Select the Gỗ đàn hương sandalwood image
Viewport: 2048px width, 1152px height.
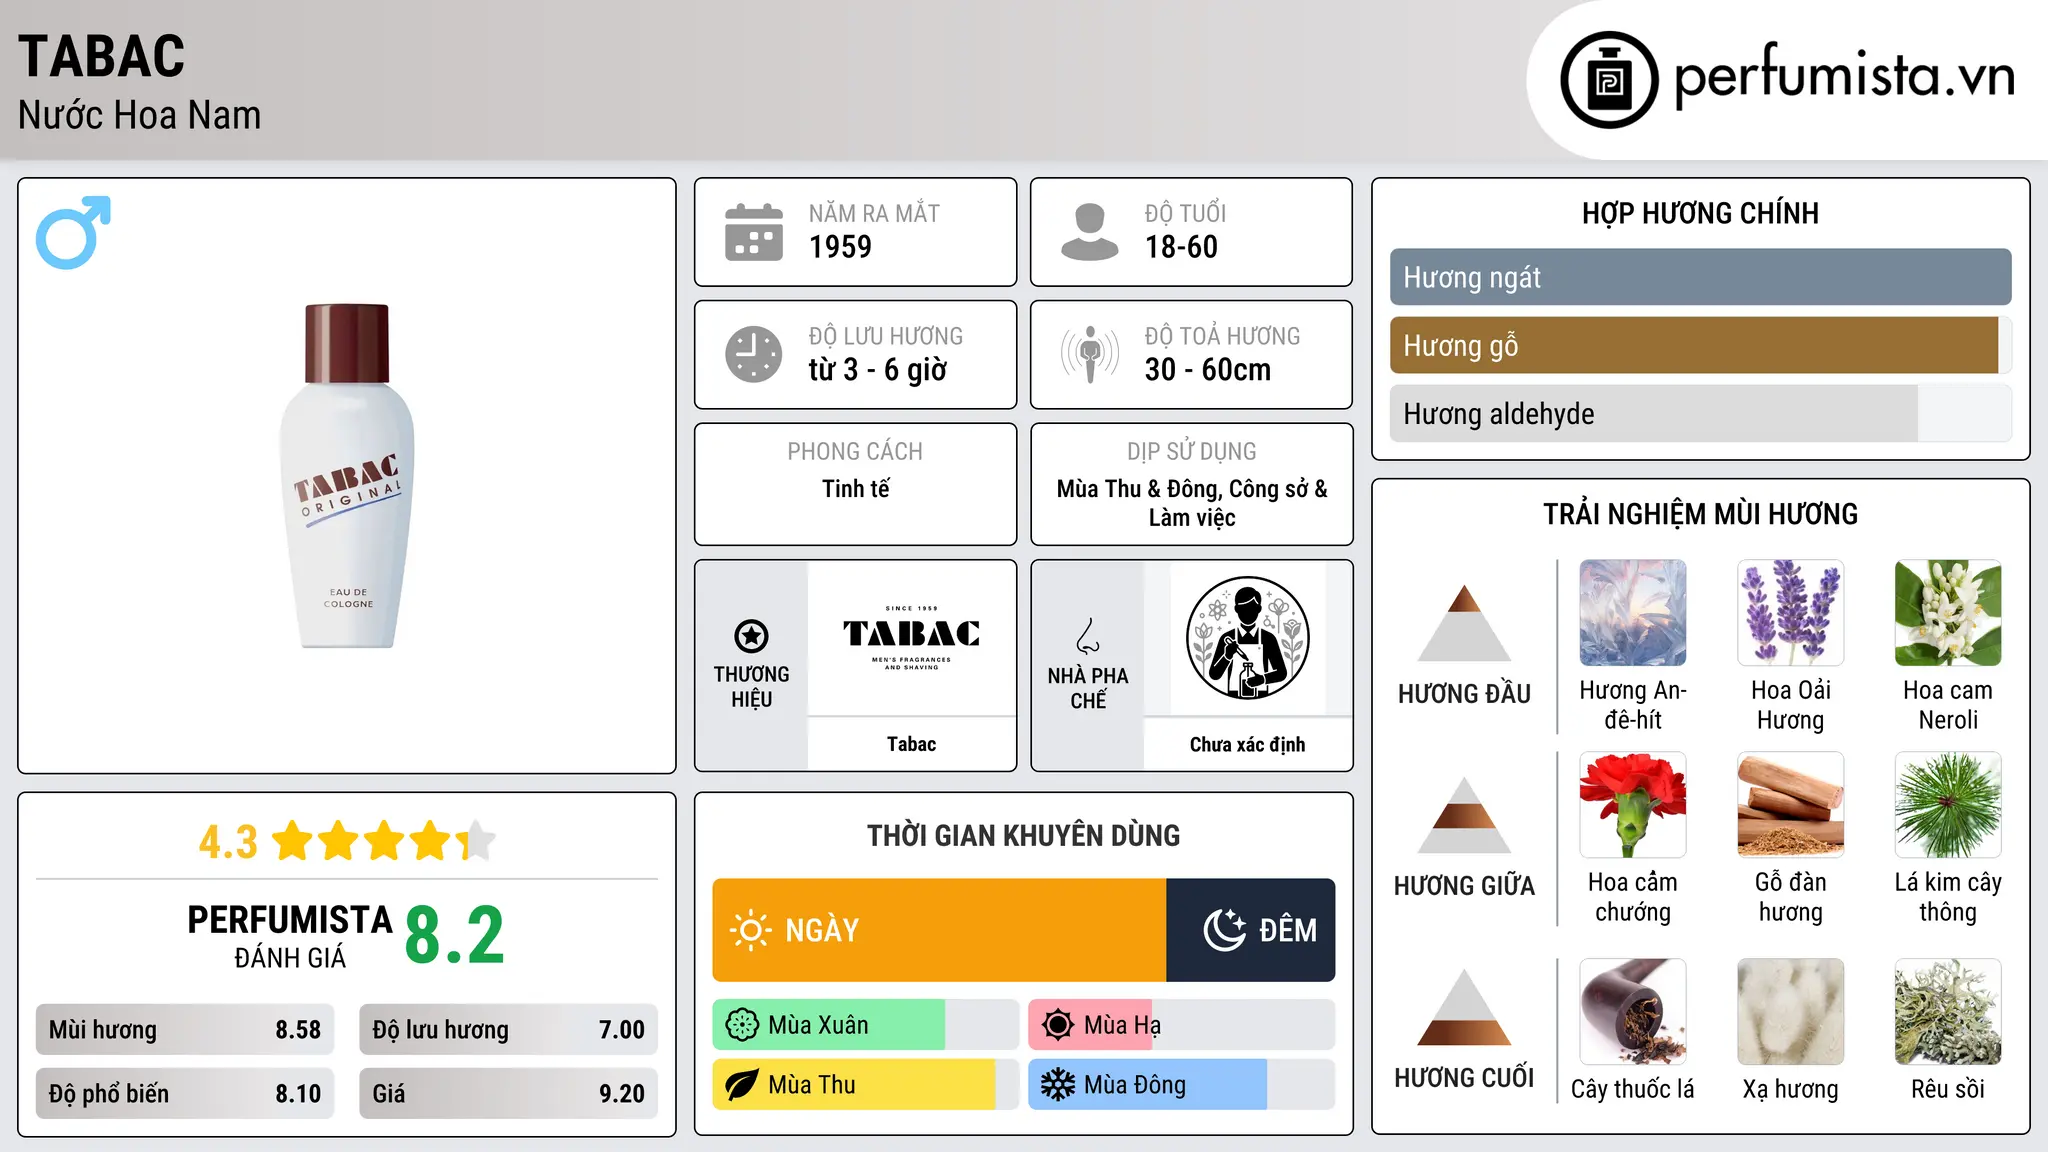point(1791,805)
